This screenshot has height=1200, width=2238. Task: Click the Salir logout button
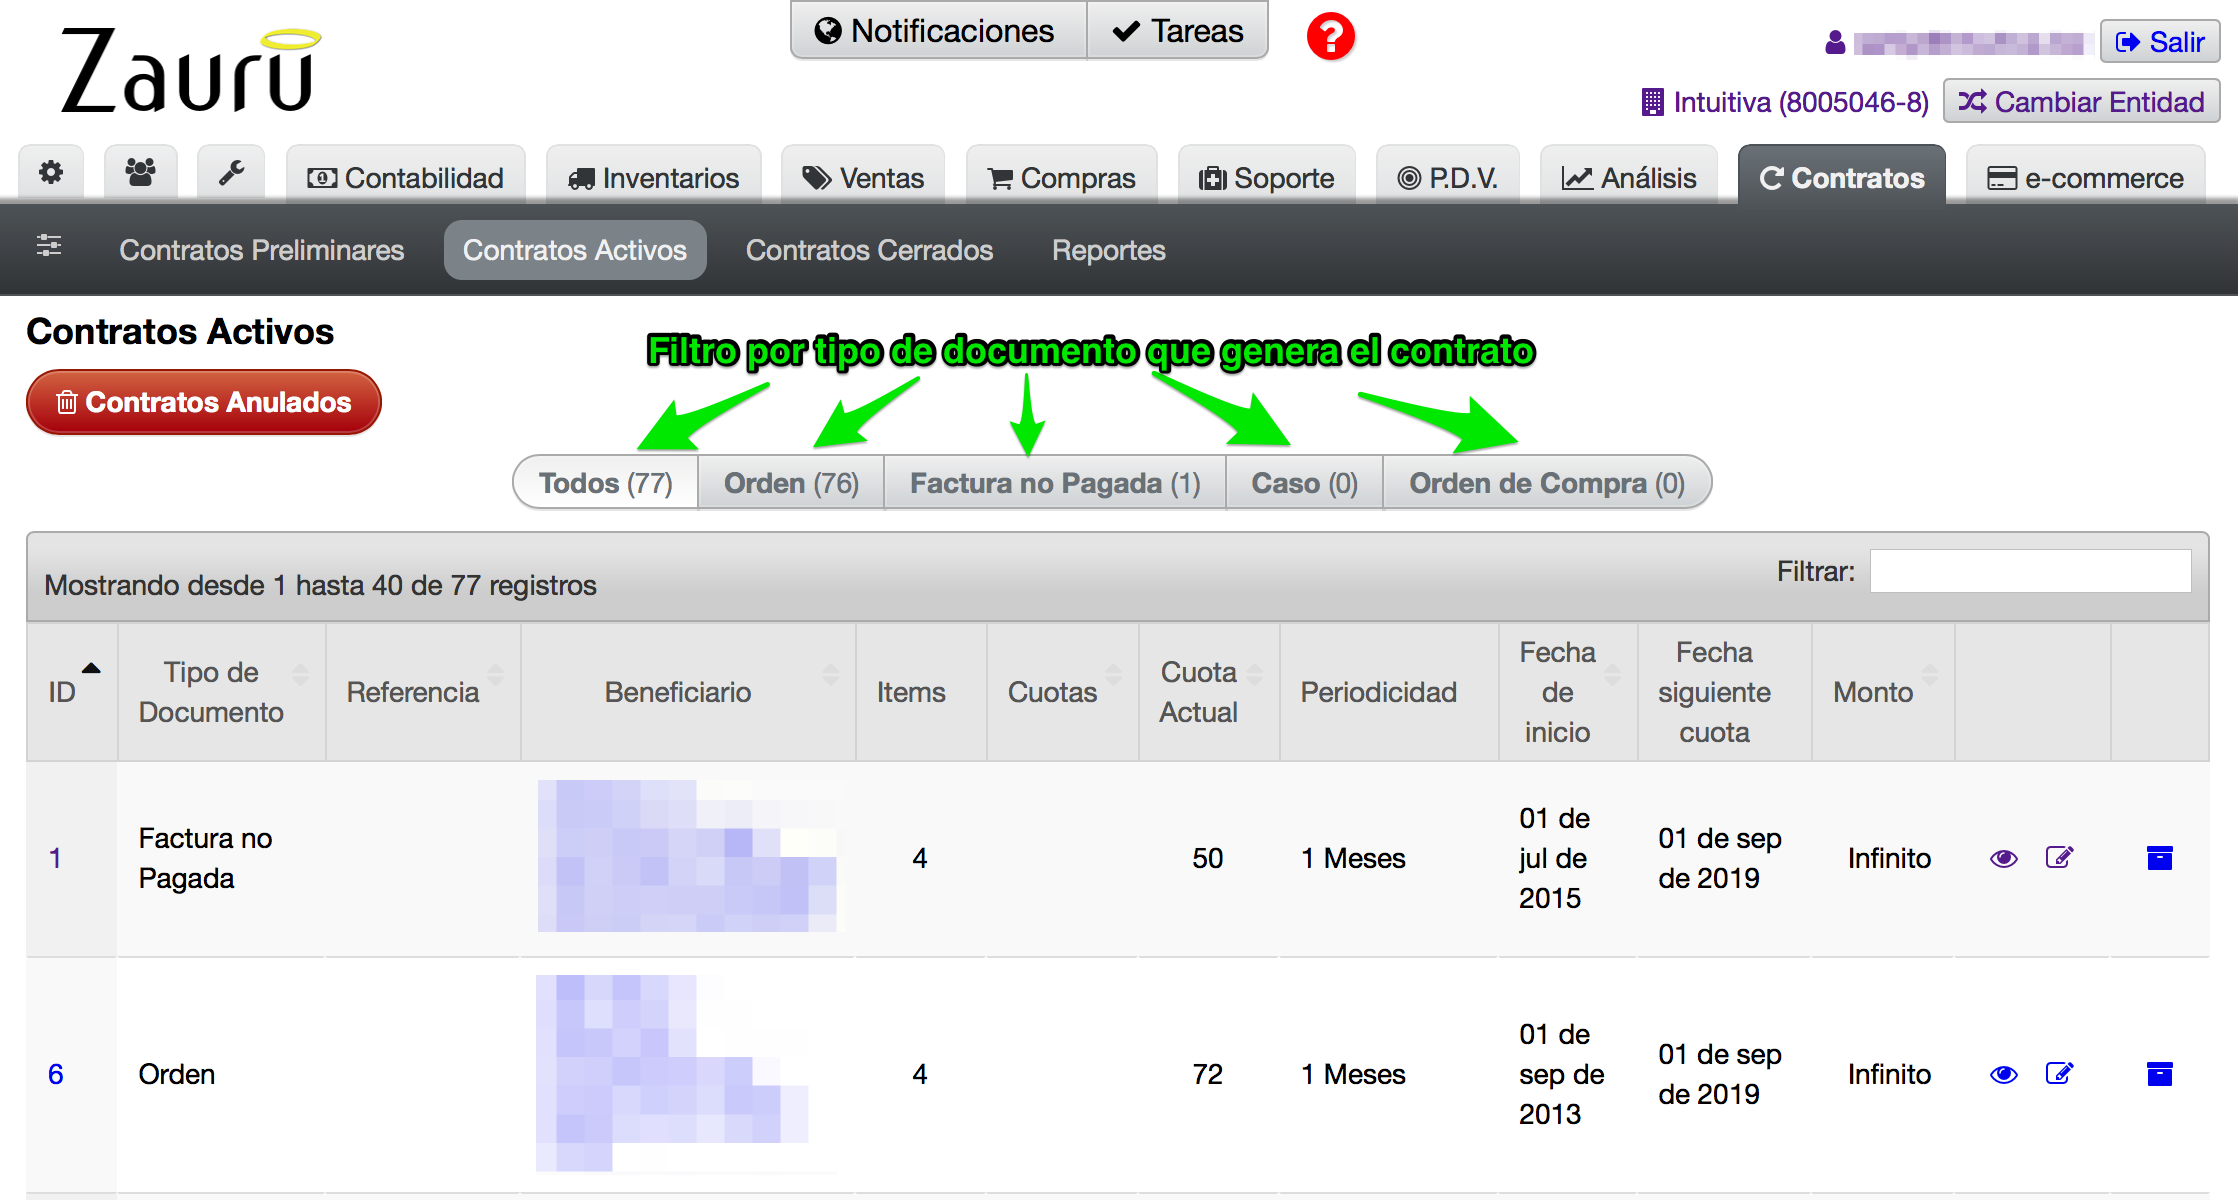tap(2160, 42)
